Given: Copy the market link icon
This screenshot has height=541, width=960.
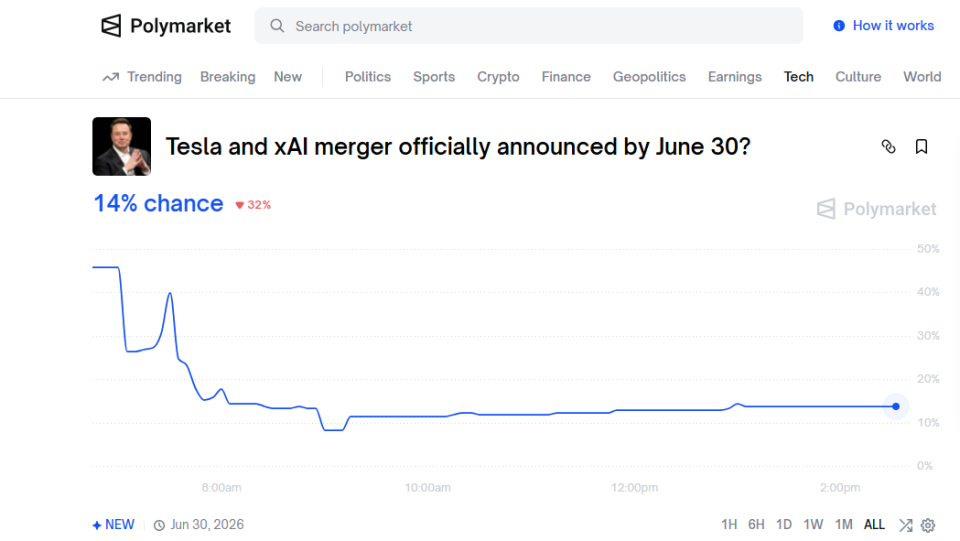Looking at the screenshot, I should pos(888,147).
